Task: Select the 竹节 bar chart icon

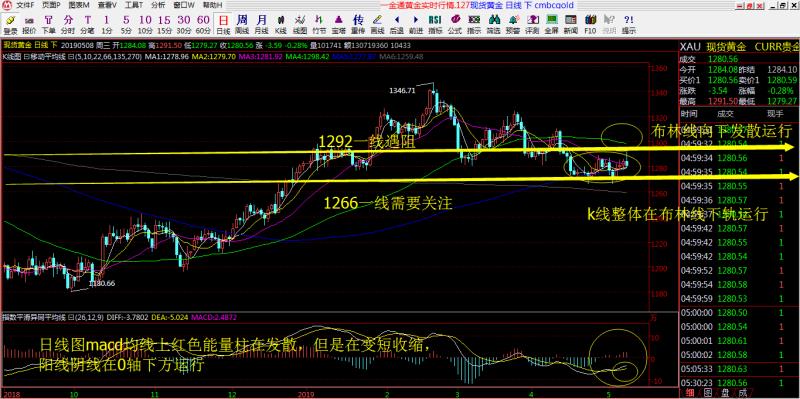Action: 319,24
